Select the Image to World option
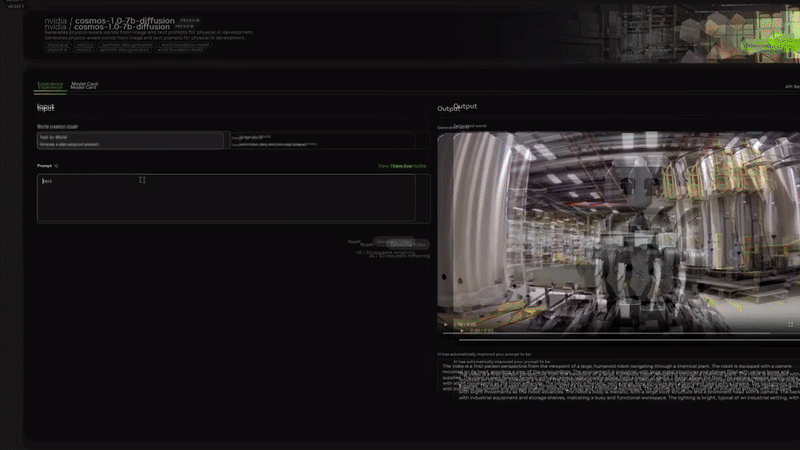This screenshot has height=450, width=800. (x=322, y=141)
